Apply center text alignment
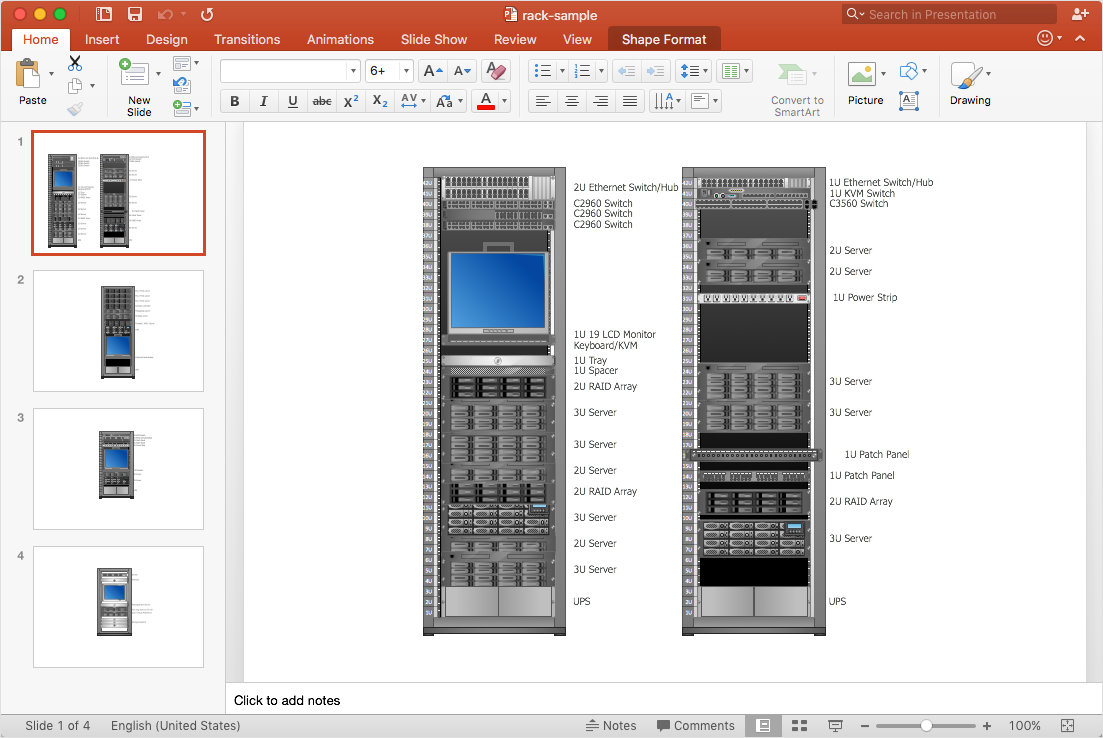Image resolution: width=1103 pixels, height=738 pixels. point(572,101)
